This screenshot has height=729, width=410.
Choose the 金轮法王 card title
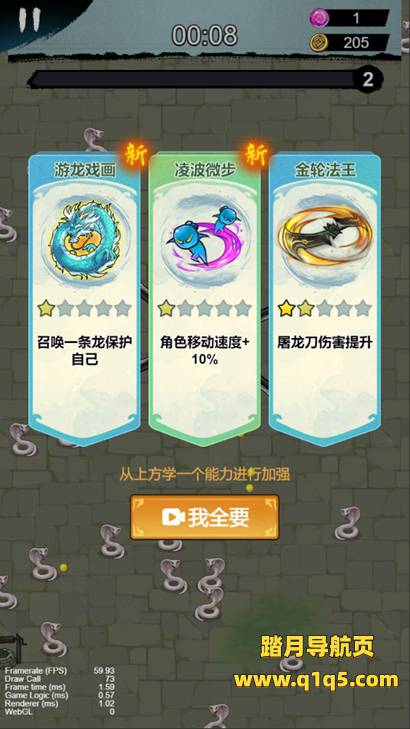tap(325, 171)
